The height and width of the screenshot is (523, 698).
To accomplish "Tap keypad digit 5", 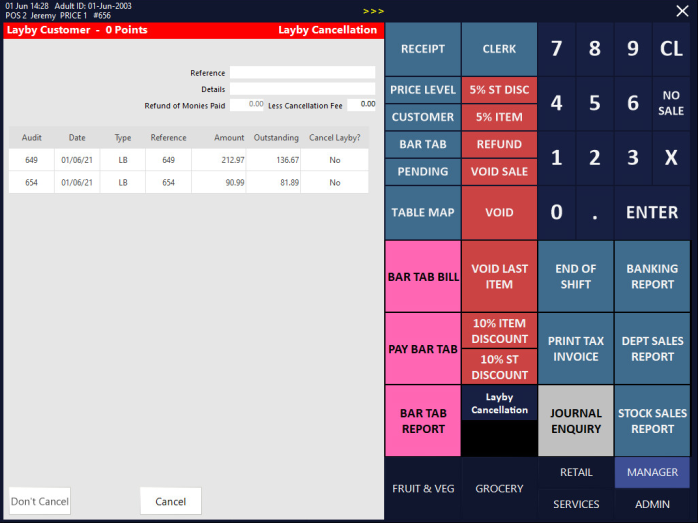I will point(595,103).
